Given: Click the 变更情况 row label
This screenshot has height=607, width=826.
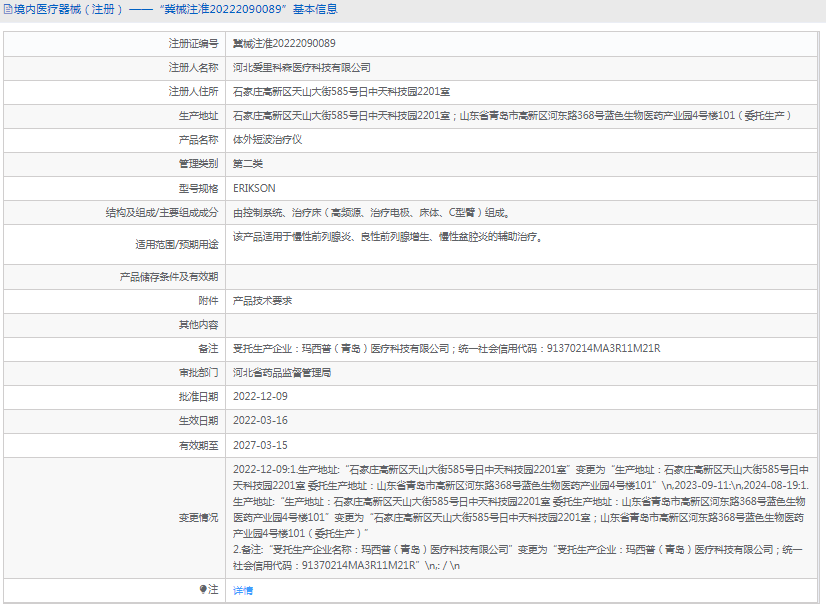Looking at the screenshot, I should (198, 518).
